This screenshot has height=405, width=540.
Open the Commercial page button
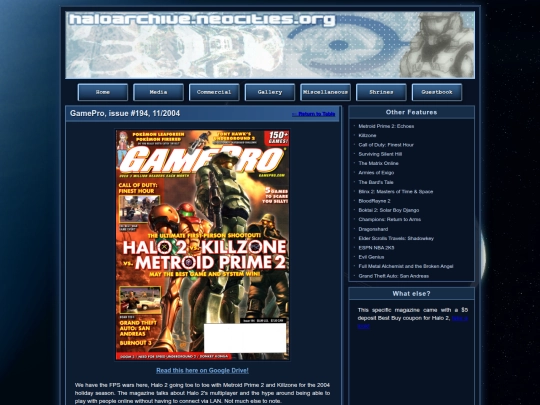(214, 92)
